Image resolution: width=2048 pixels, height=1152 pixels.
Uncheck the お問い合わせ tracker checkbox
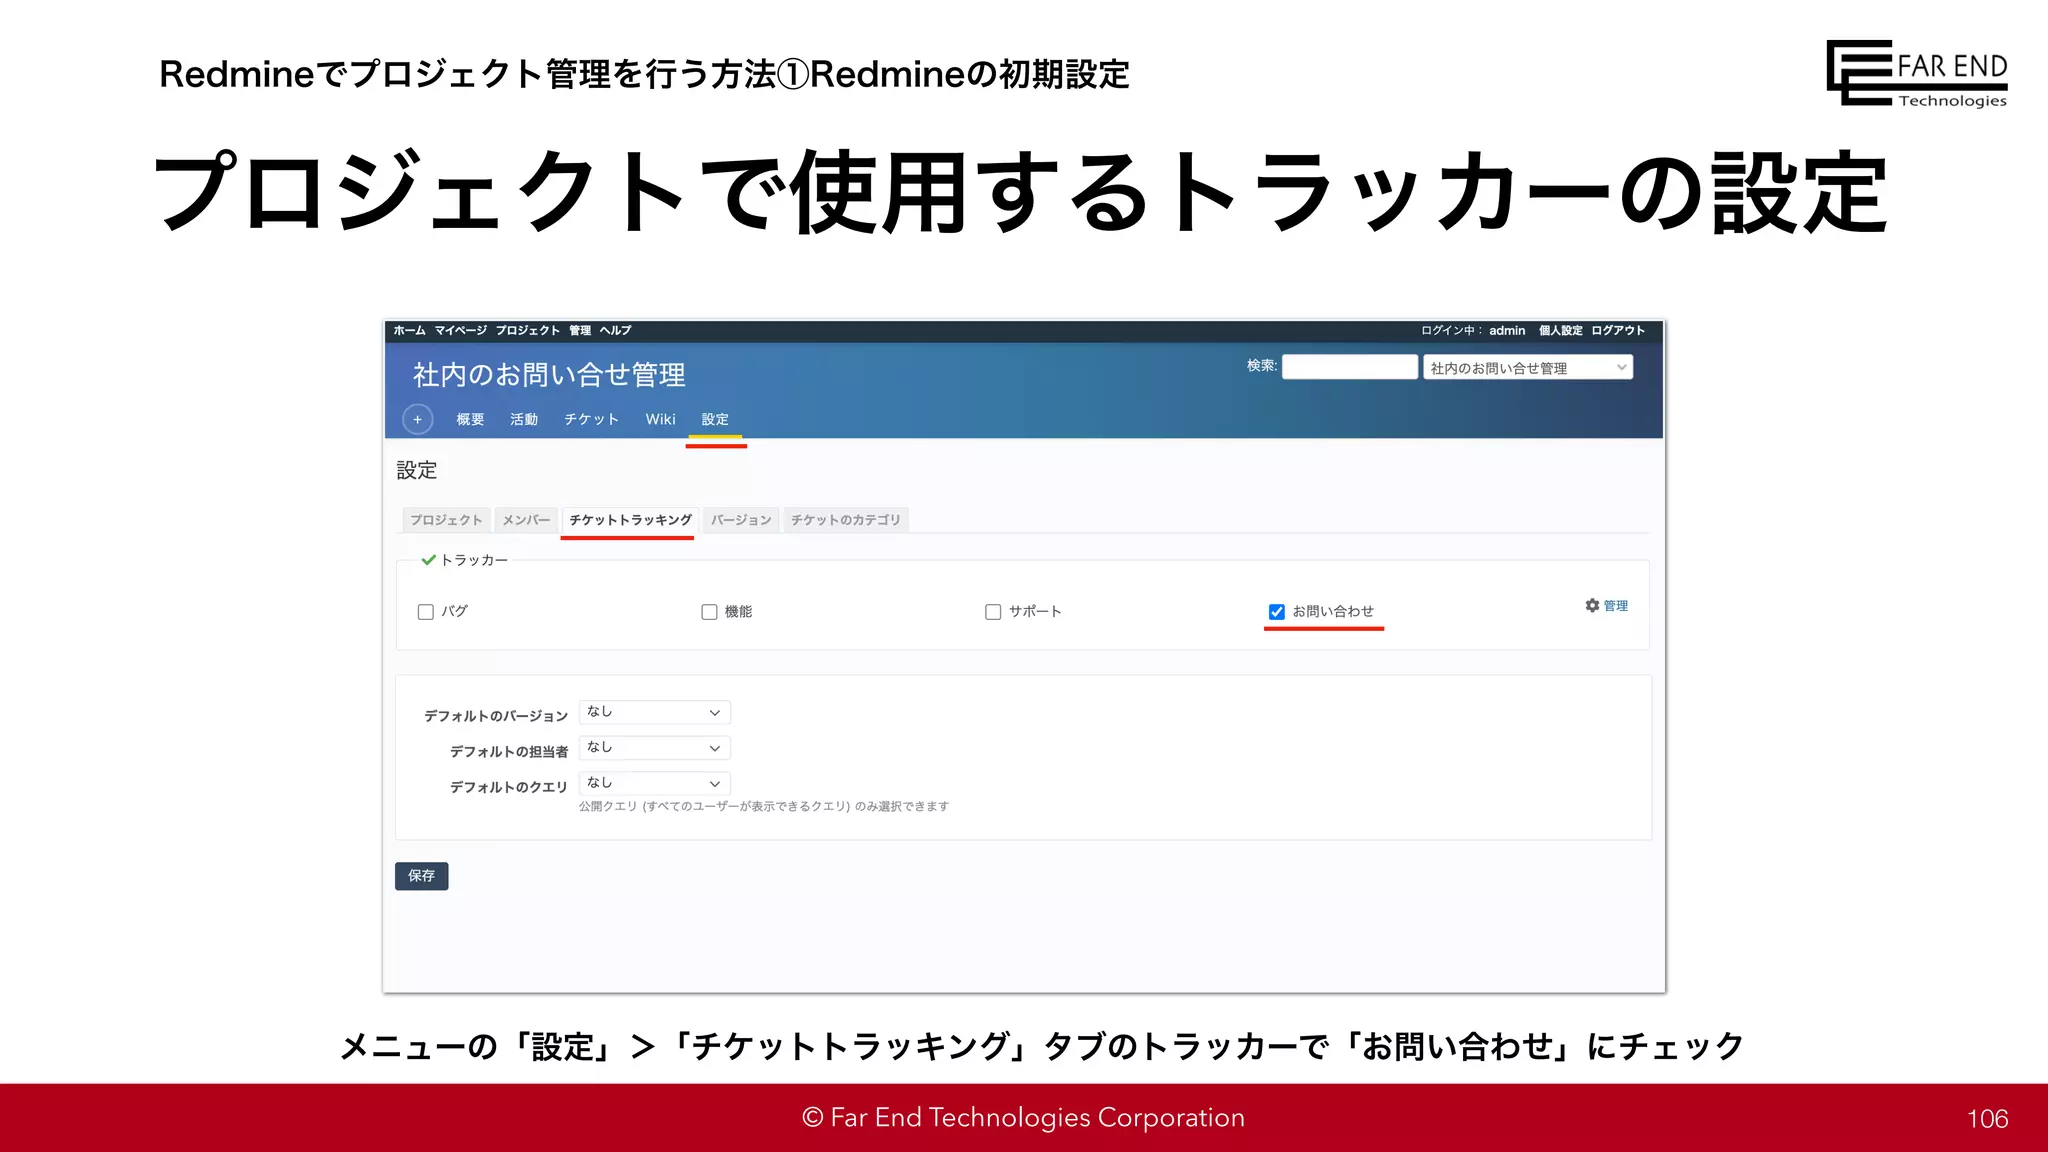coord(1276,612)
